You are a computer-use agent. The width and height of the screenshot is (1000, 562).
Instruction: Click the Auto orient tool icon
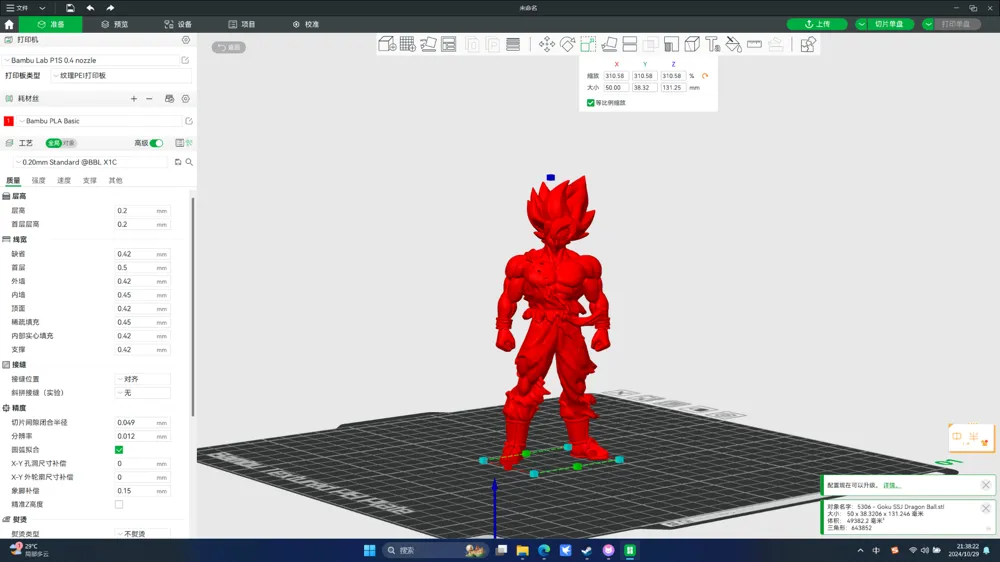429,44
